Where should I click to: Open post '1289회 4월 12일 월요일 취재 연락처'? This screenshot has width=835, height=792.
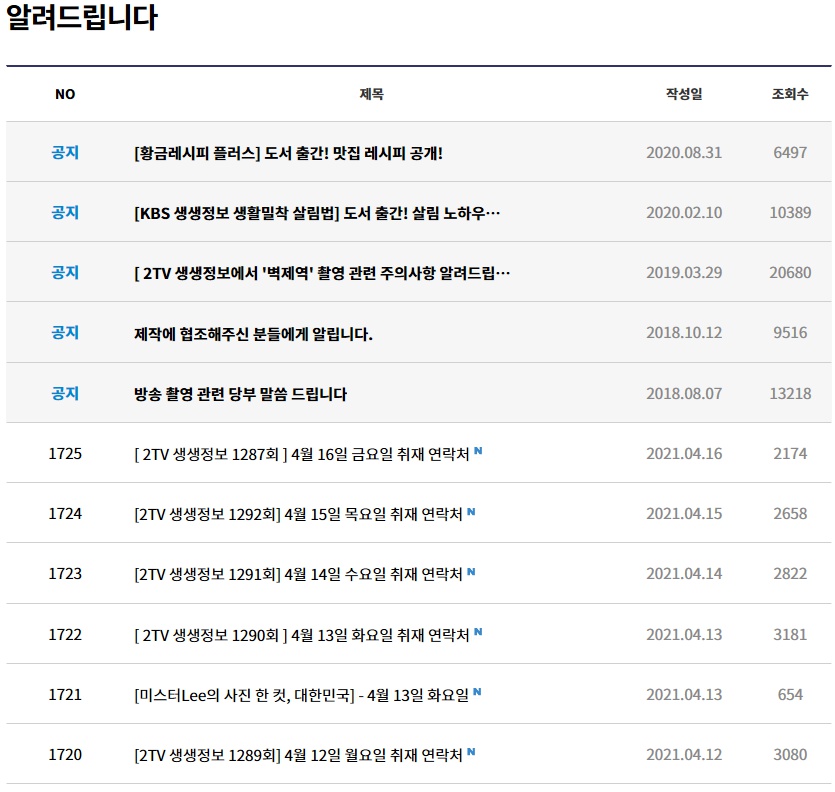tap(298, 756)
